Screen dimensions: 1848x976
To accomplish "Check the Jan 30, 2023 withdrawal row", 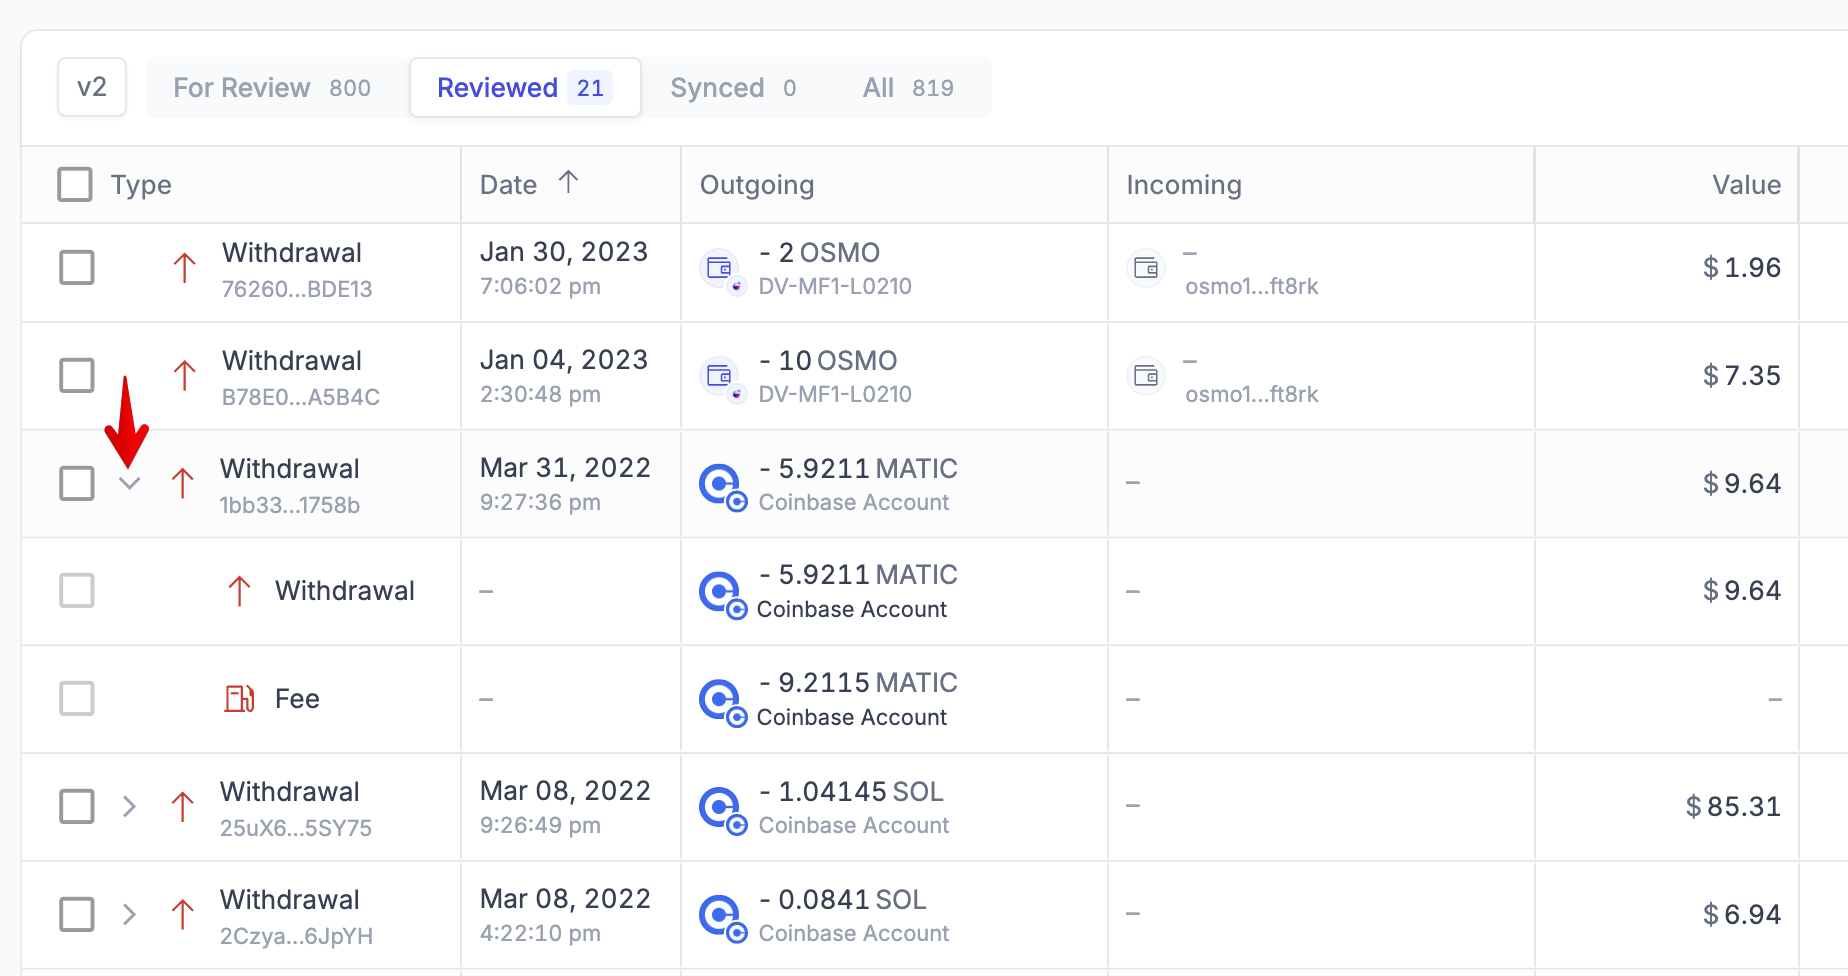I will [77, 268].
